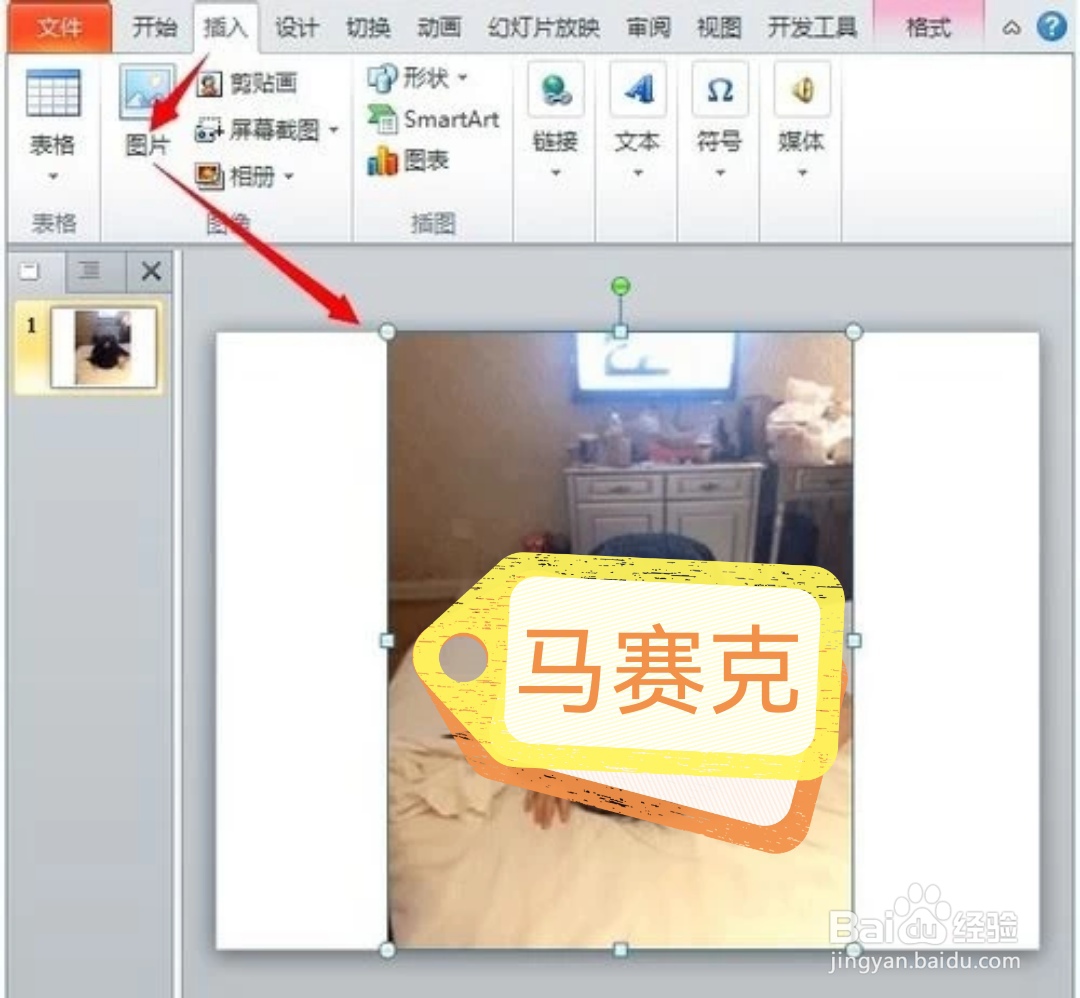
Task: Switch to the slides thumbnail pane tab
Action: coord(30,271)
